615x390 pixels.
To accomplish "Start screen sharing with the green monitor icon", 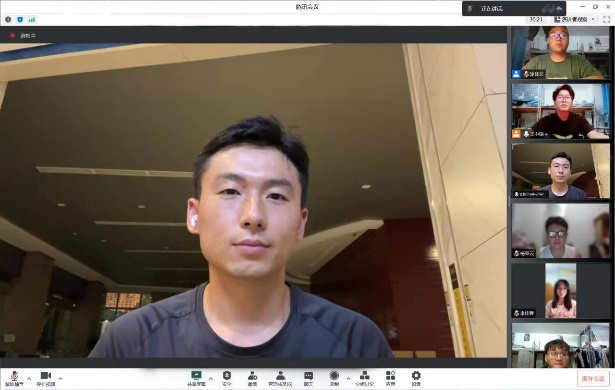I will click(196, 378).
